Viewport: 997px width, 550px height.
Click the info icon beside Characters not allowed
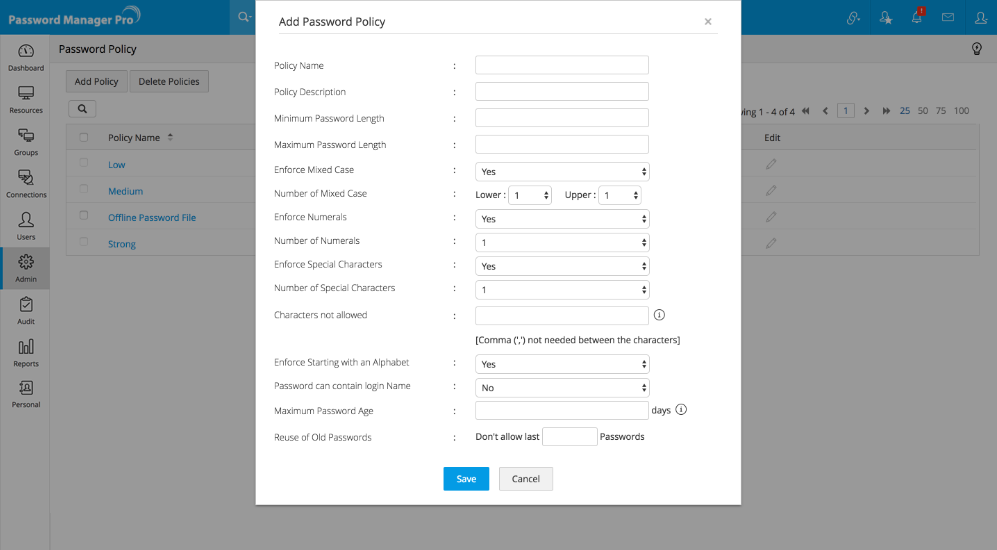[x=659, y=315]
